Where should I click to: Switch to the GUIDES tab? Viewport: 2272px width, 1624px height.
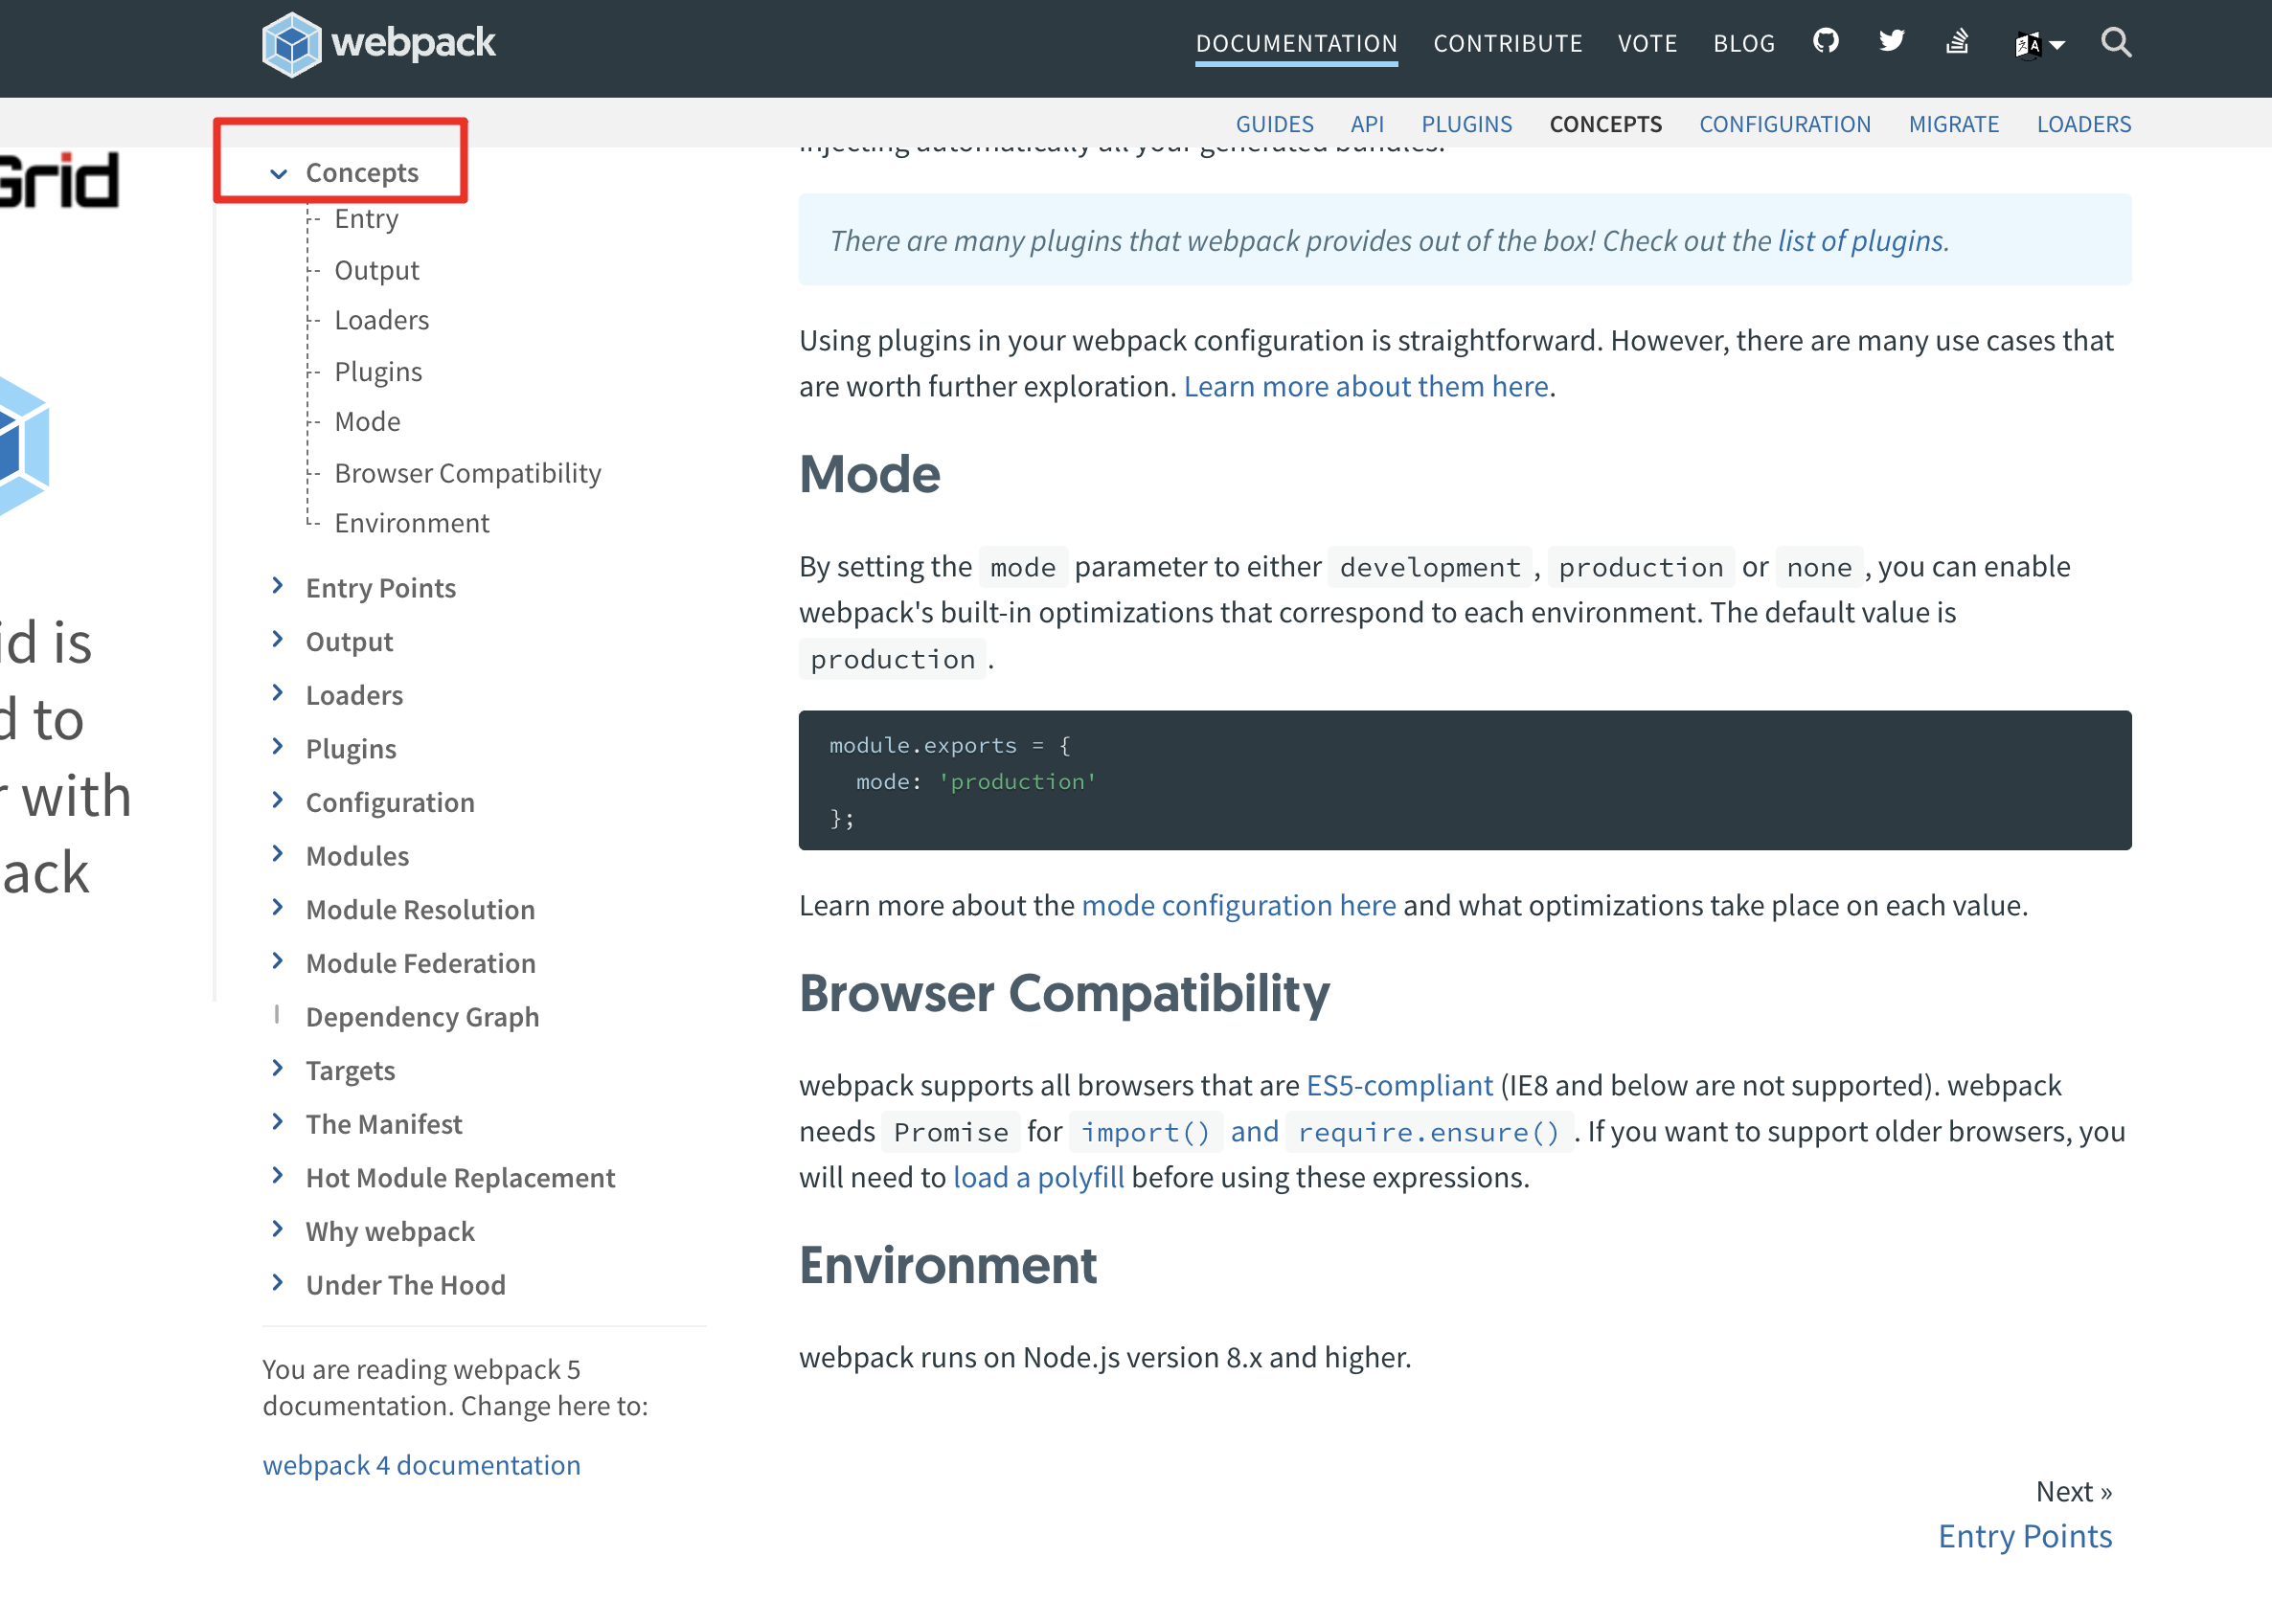click(1274, 123)
